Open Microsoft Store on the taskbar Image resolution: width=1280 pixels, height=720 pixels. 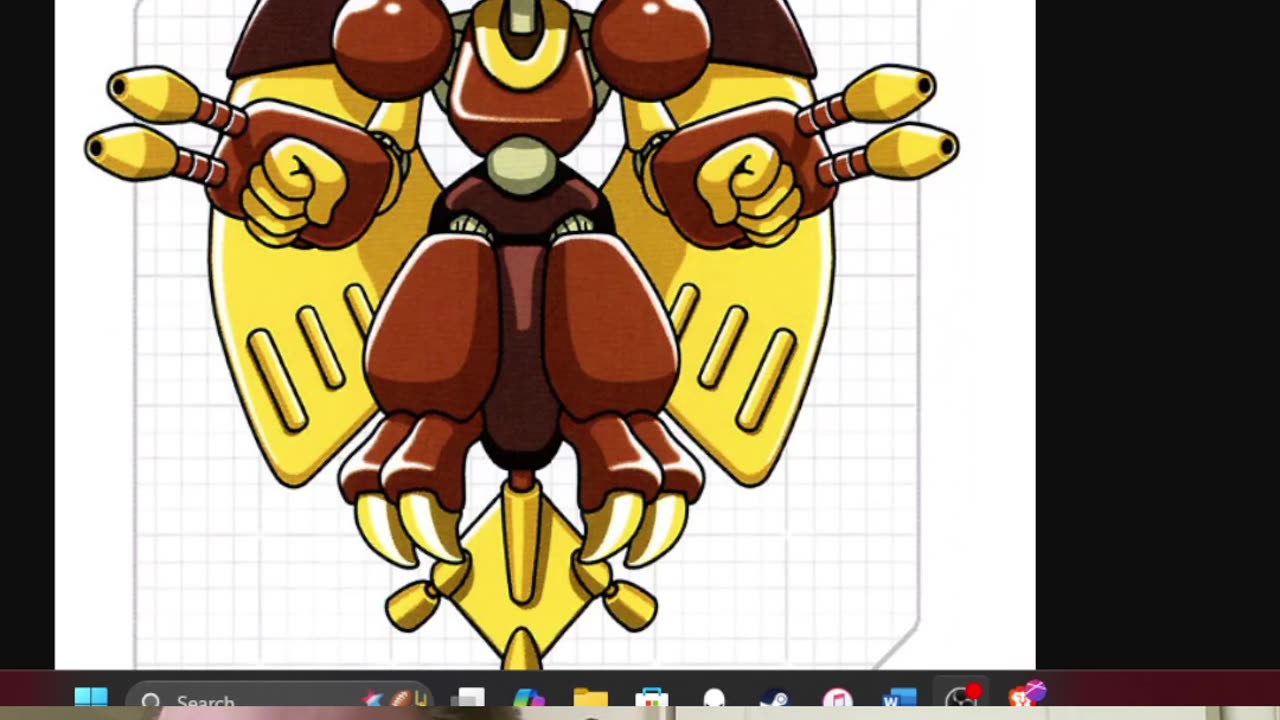click(x=652, y=698)
